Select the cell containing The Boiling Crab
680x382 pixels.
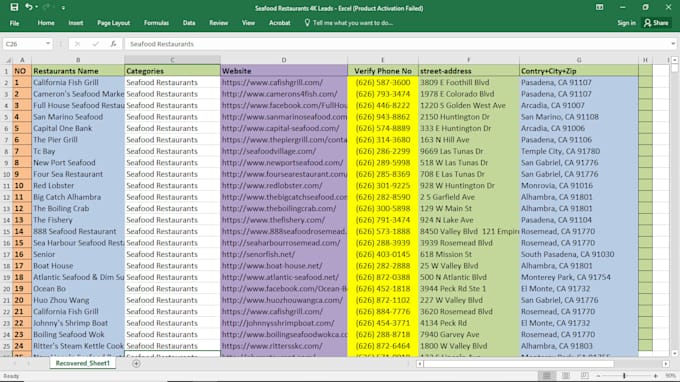pos(78,209)
